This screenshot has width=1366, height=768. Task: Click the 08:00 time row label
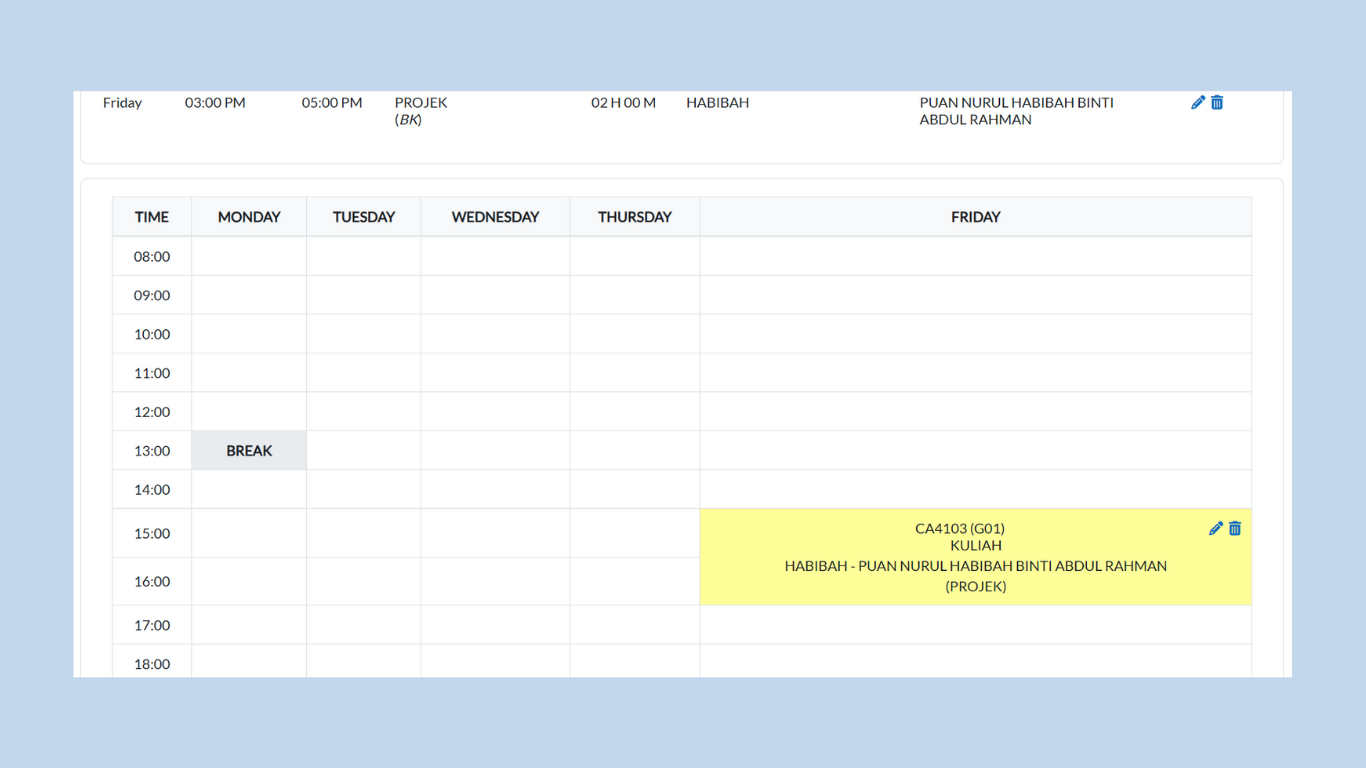click(152, 257)
